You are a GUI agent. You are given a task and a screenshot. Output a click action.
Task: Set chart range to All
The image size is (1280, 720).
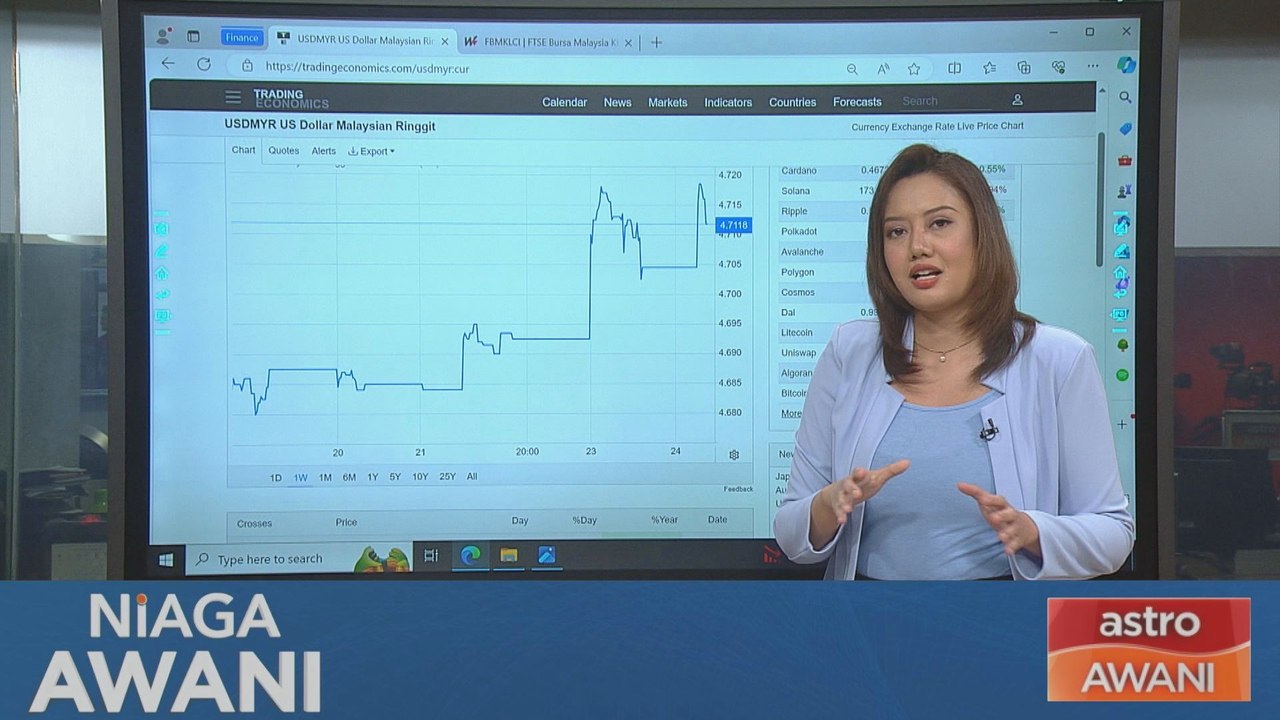pos(472,476)
